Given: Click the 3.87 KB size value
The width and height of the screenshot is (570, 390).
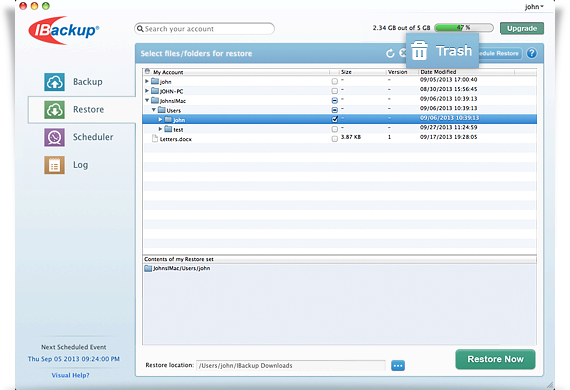Looking at the screenshot, I should pyautogui.click(x=351, y=137).
